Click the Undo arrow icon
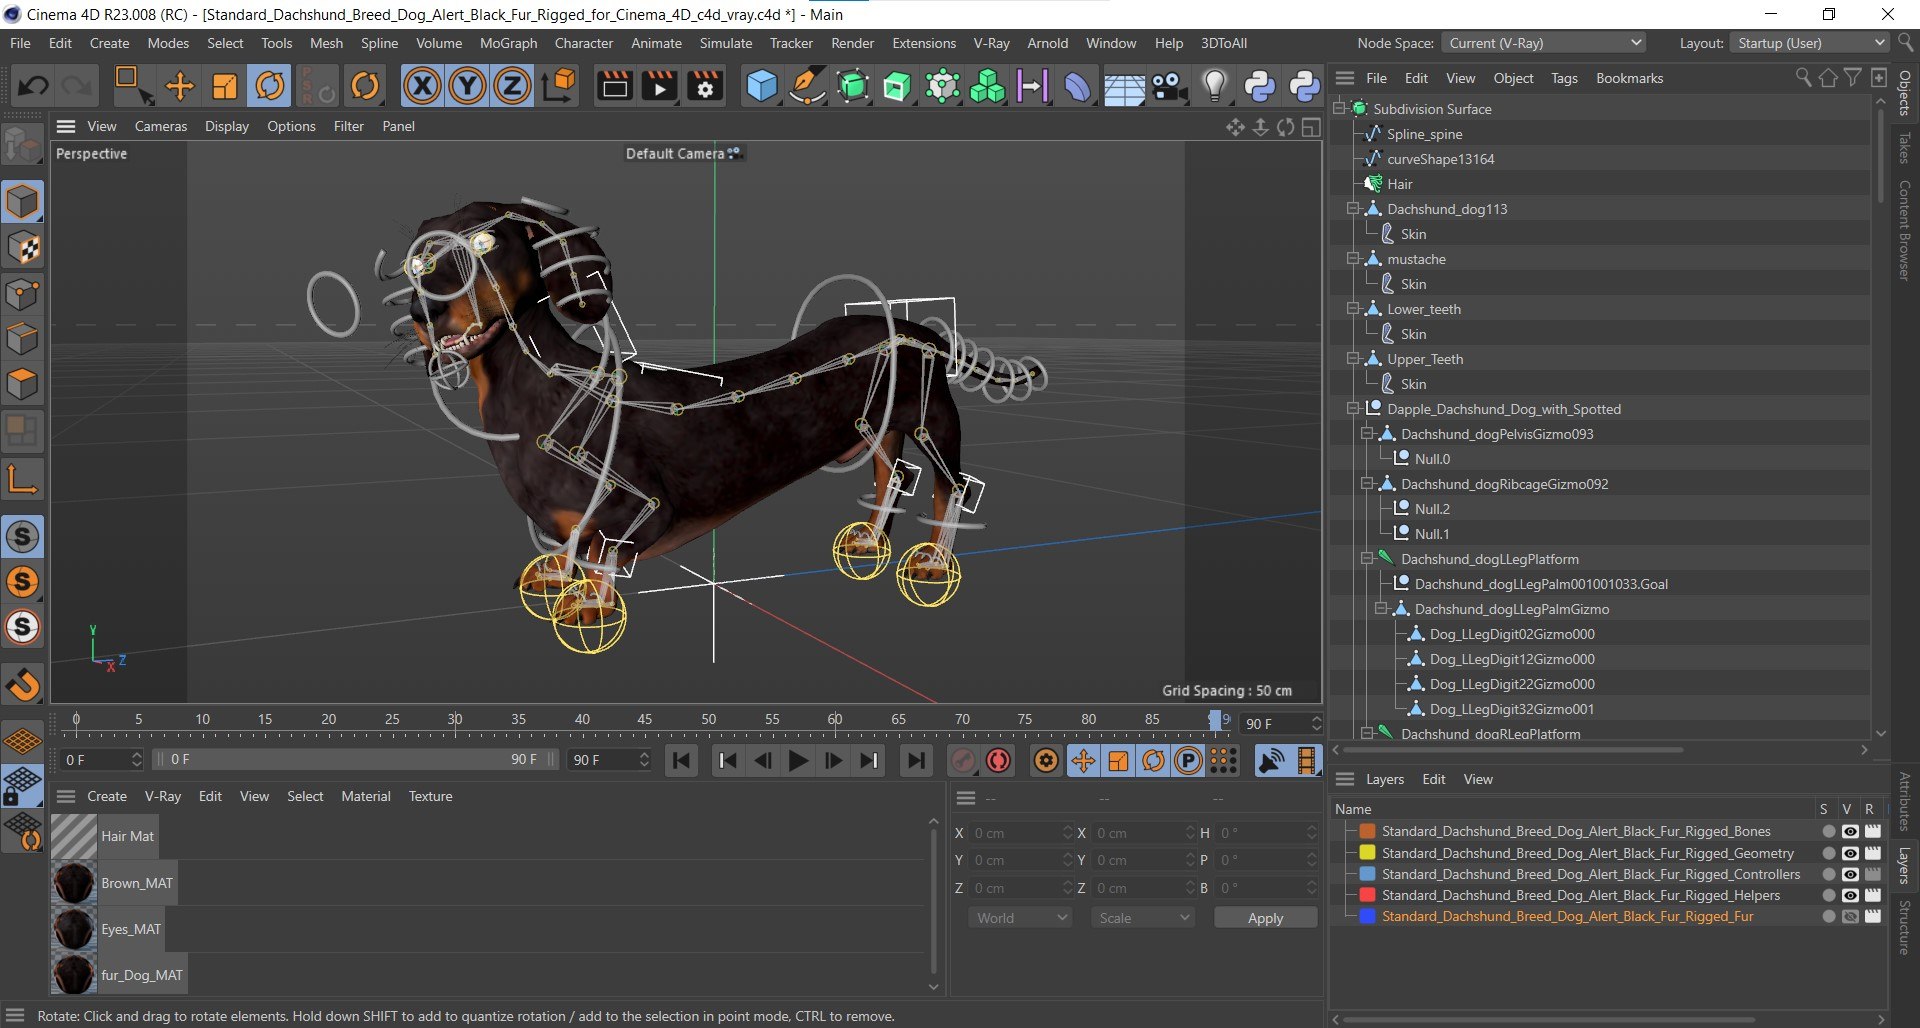Viewport: 1920px width, 1028px height. (x=33, y=86)
